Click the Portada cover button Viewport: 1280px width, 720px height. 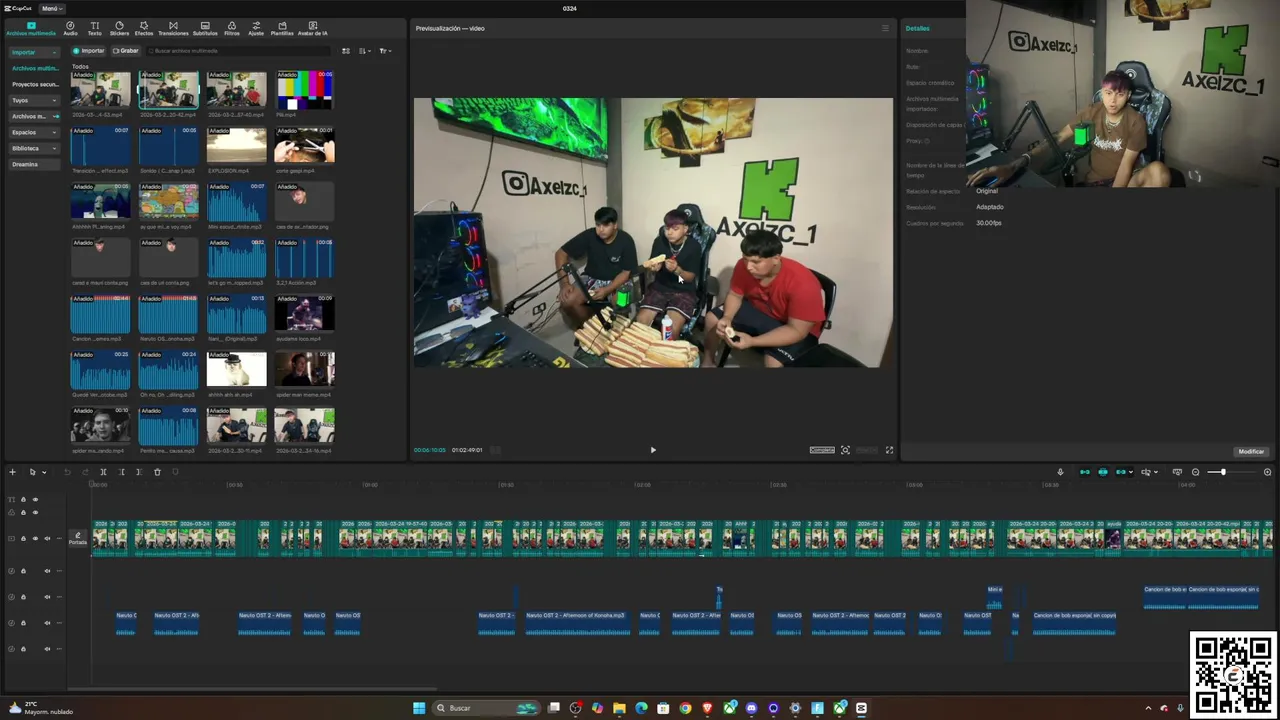coord(78,538)
